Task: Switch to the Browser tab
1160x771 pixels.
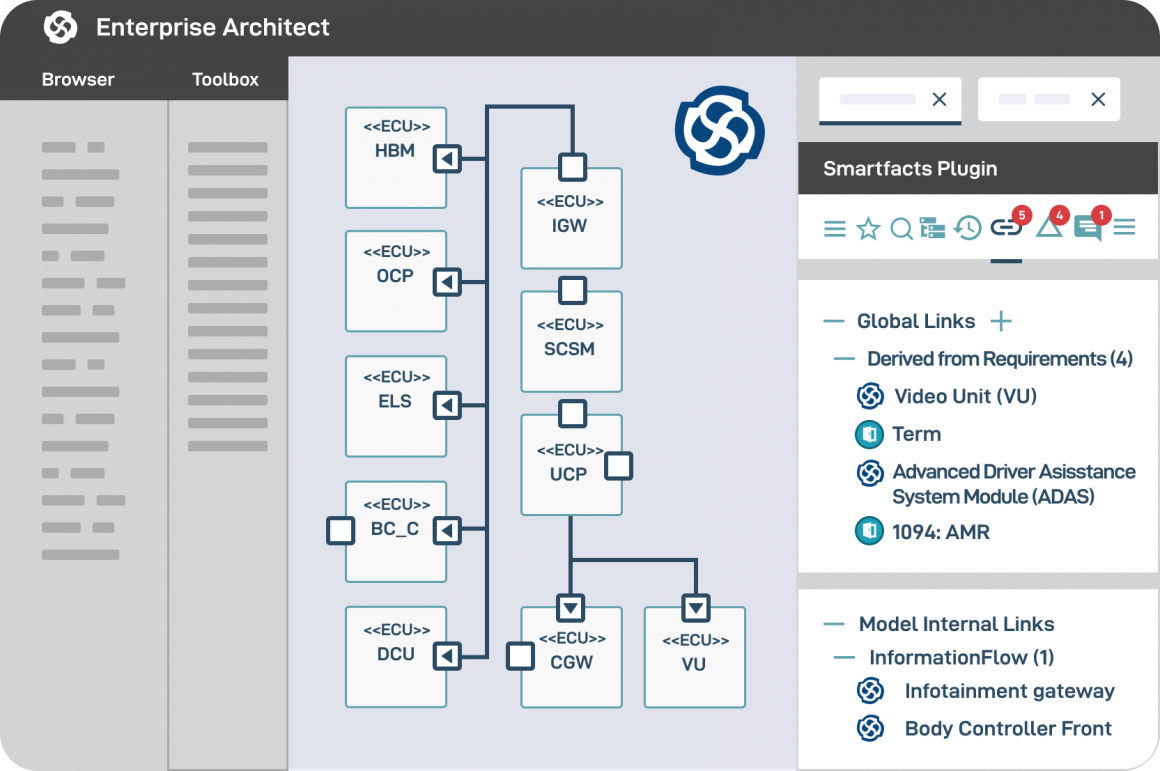Action: (78, 79)
